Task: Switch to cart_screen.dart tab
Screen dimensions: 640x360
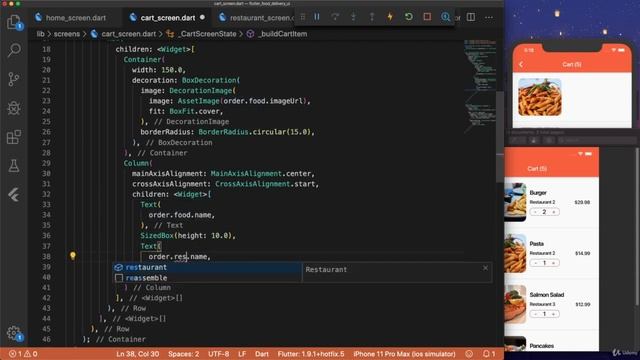Action: coord(167,18)
